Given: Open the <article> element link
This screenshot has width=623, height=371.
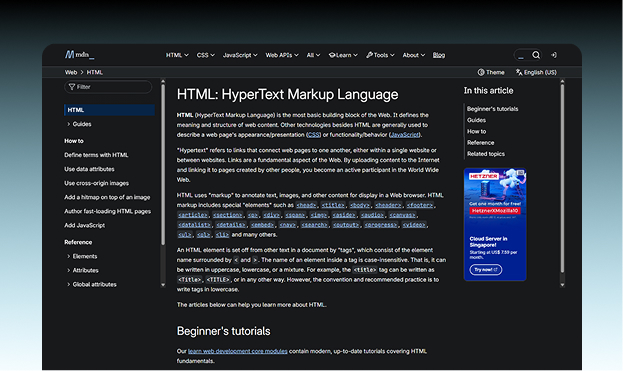Looking at the screenshot, I should [193, 215].
